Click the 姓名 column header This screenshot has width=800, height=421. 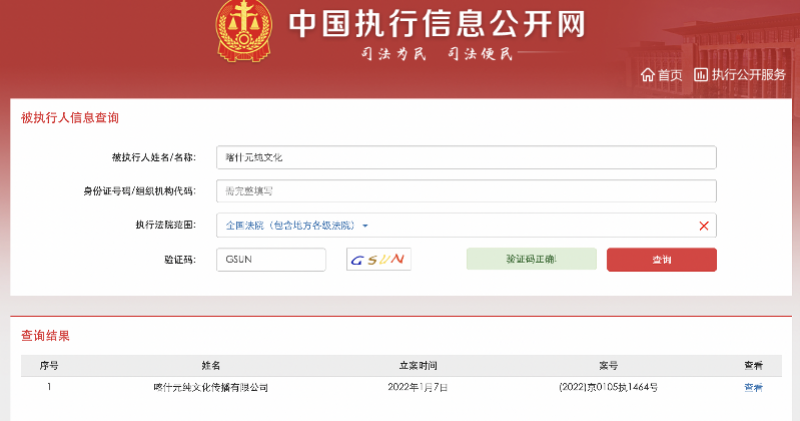point(211,365)
